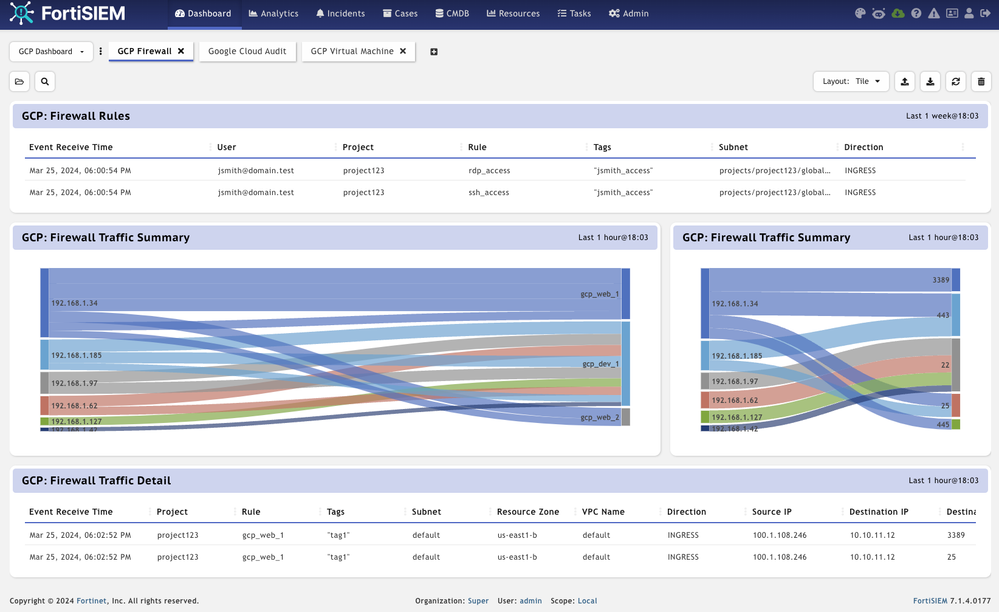Click the green cloud download icon
The width and height of the screenshot is (999, 612).
[x=897, y=14]
